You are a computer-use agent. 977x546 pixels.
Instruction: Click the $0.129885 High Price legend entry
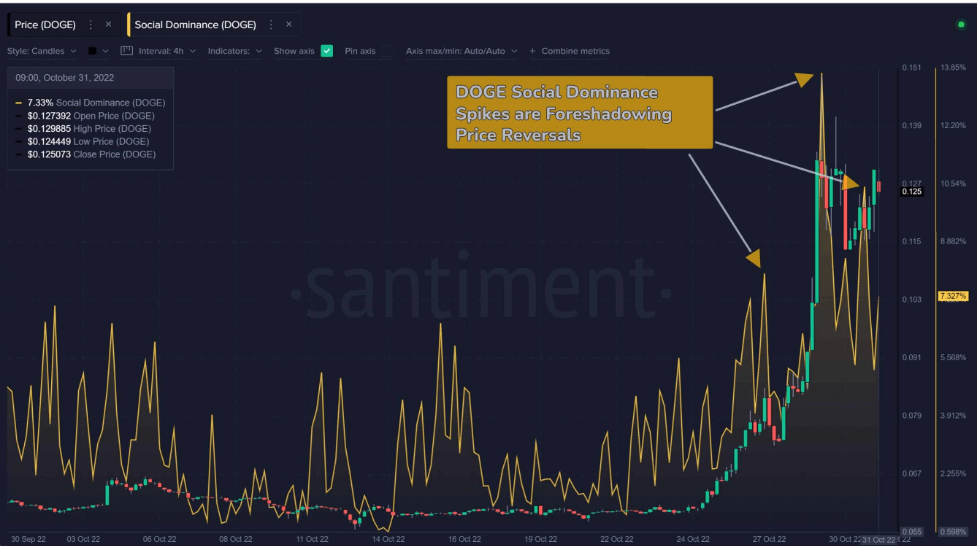click(83, 129)
